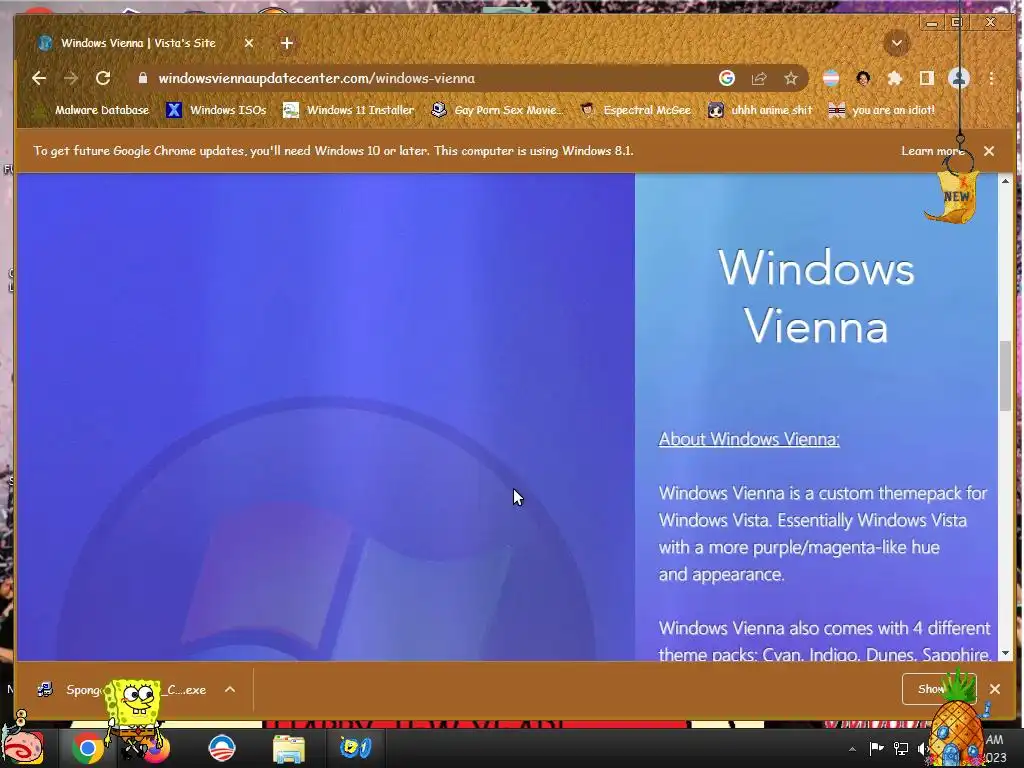
Task: Click the scrollbar up arrow
Action: 1005,181
